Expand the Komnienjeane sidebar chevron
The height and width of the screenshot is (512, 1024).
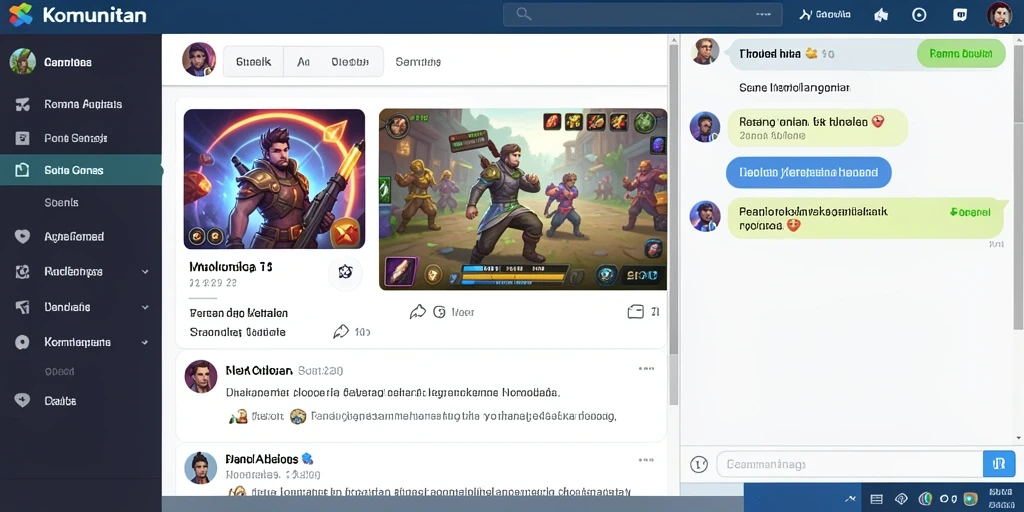pos(145,342)
